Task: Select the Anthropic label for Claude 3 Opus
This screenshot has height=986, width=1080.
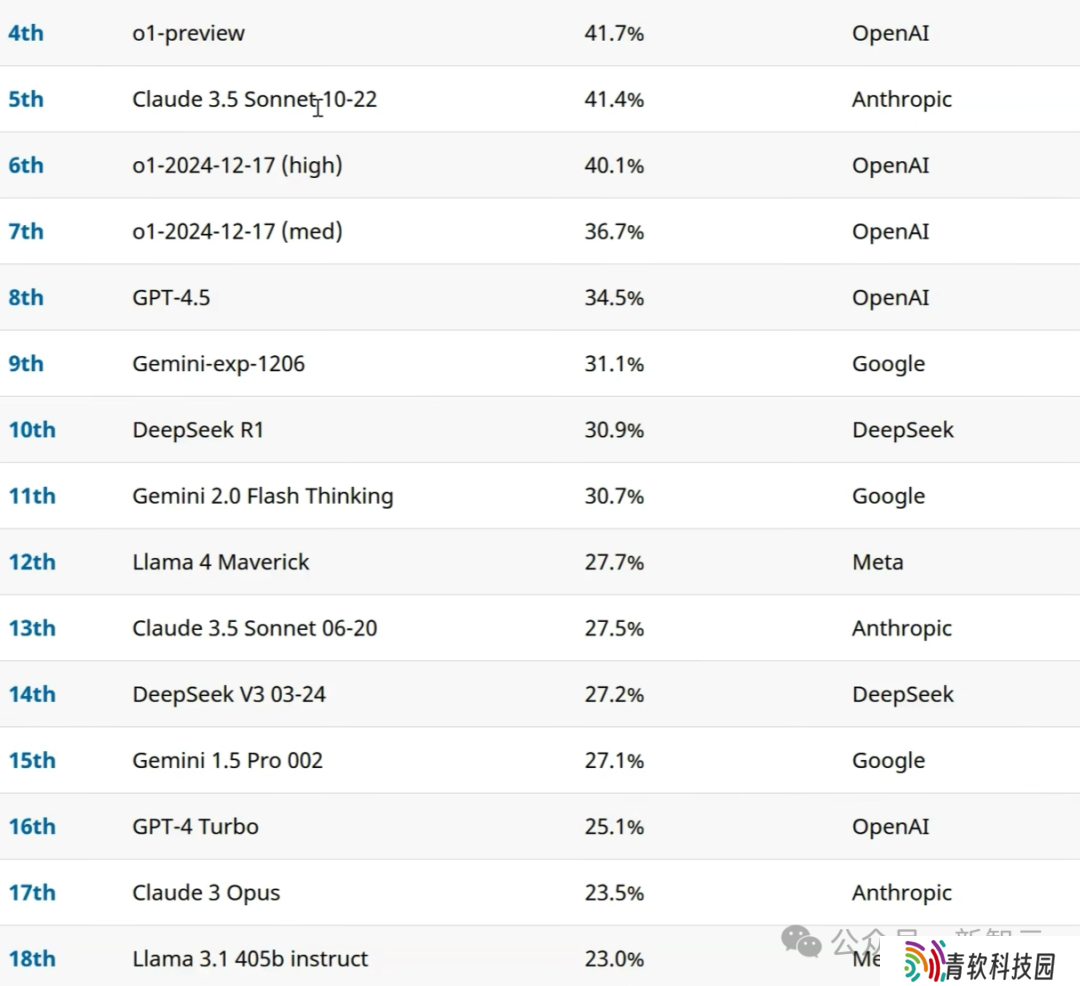Action: click(x=902, y=892)
